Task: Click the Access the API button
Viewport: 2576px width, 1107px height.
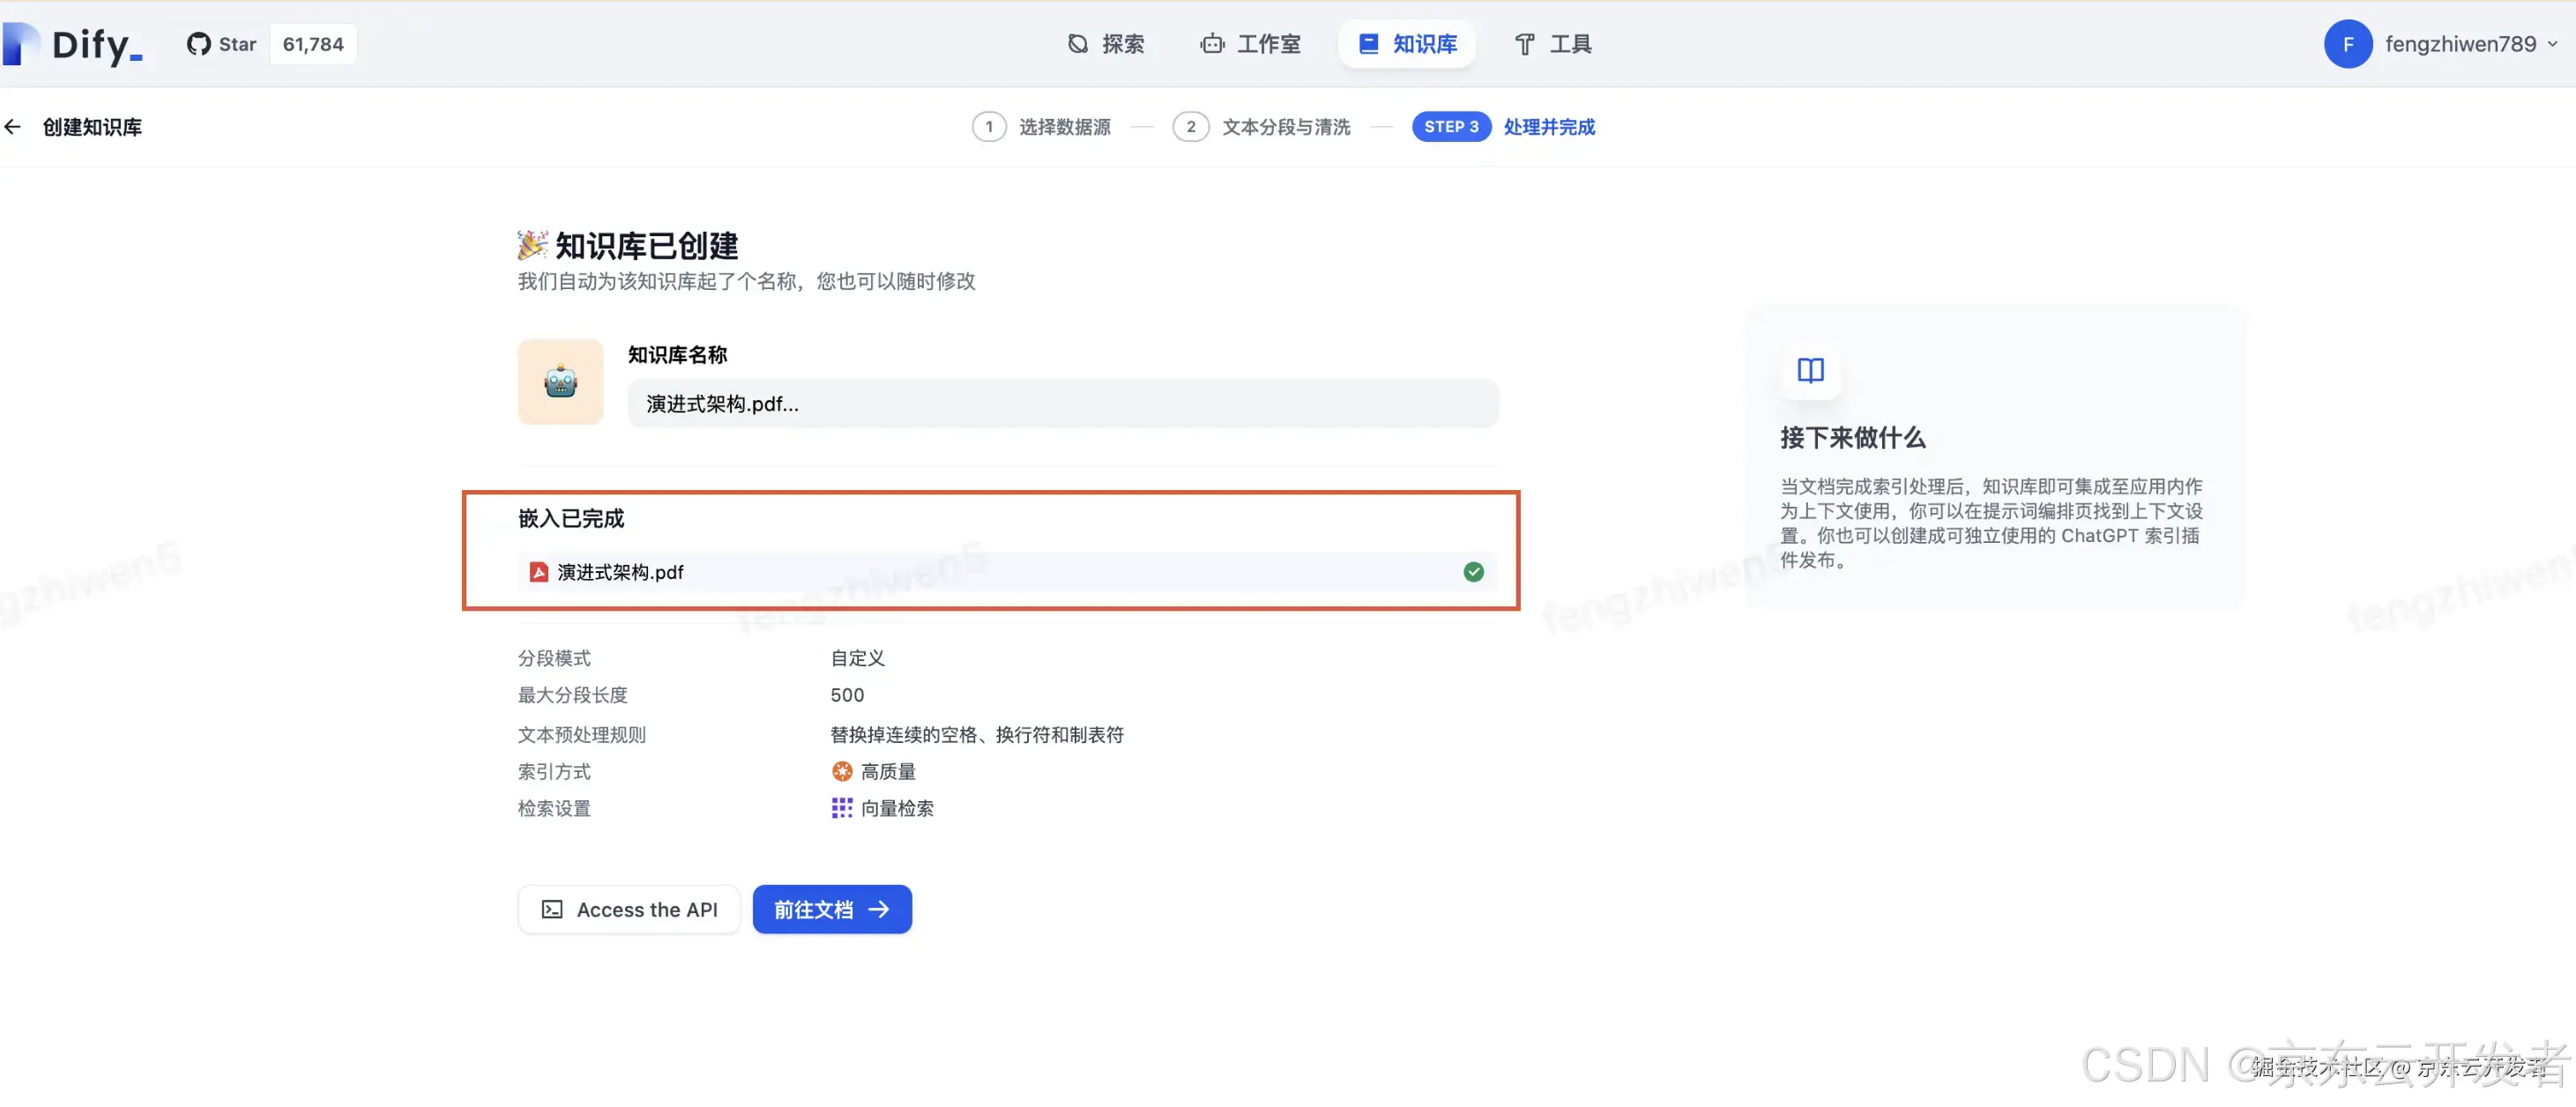Action: 629,909
